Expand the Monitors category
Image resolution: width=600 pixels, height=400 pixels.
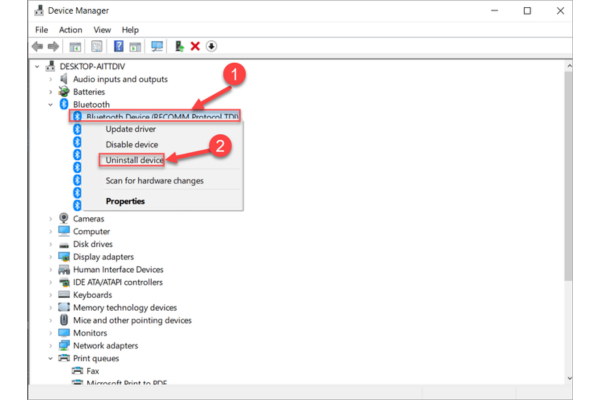pyautogui.click(x=51, y=333)
